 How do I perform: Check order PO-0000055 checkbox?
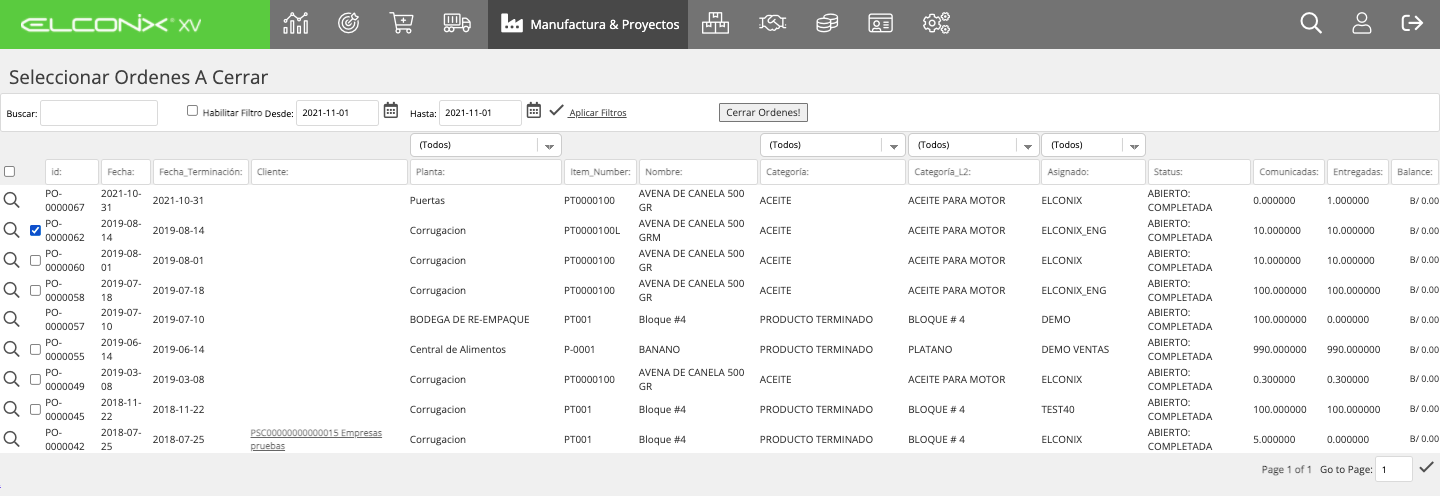tap(36, 349)
